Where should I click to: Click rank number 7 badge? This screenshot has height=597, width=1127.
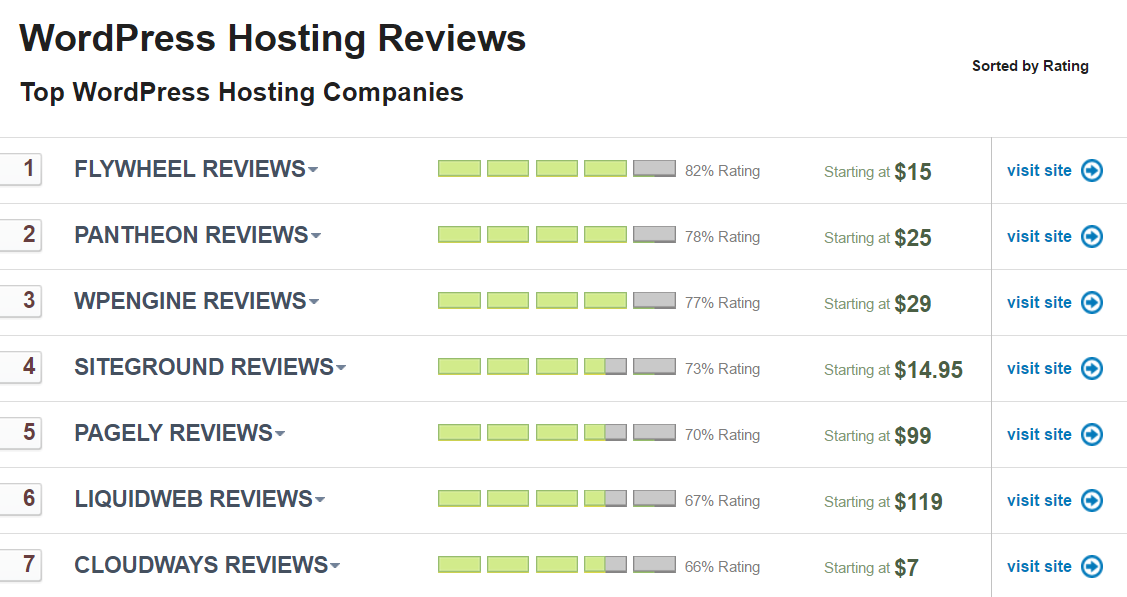click(22, 565)
